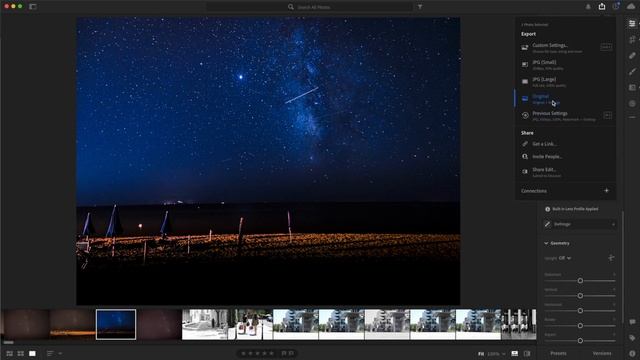The height and width of the screenshot is (360, 640).
Task: Export the Original file
Action: (565, 99)
